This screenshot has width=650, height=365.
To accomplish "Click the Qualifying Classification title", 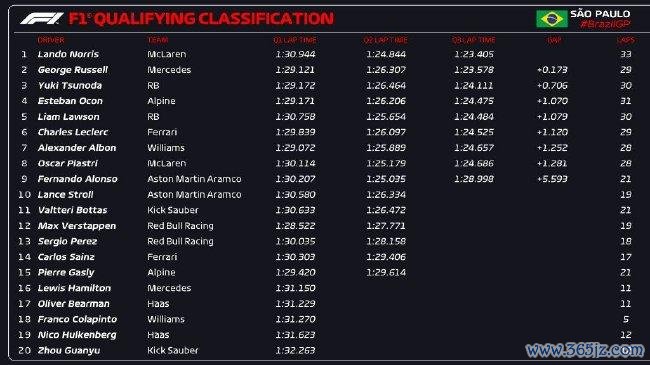I will coord(201,19).
